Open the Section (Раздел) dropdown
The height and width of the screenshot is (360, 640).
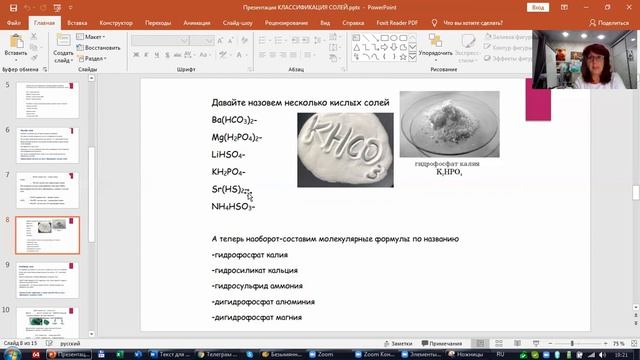pos(92,58)
